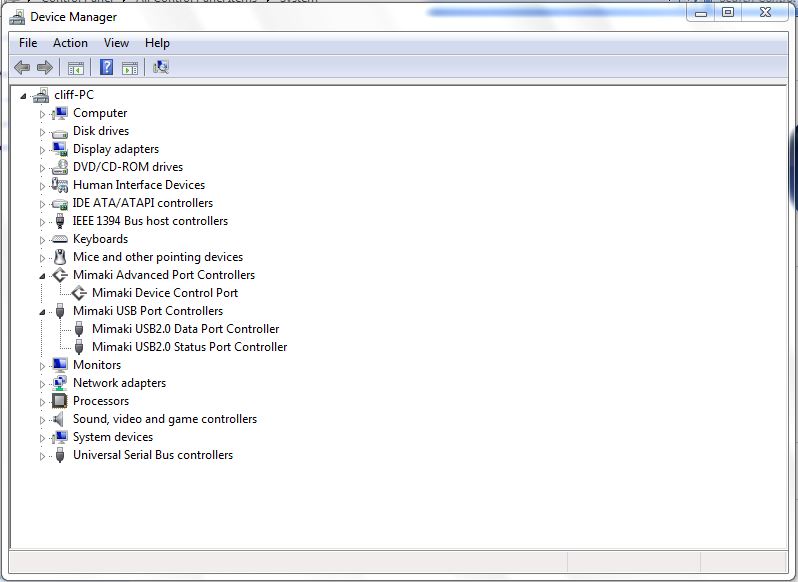Click the Disk drives icon
798x582 pixels.
click(60, 132)
